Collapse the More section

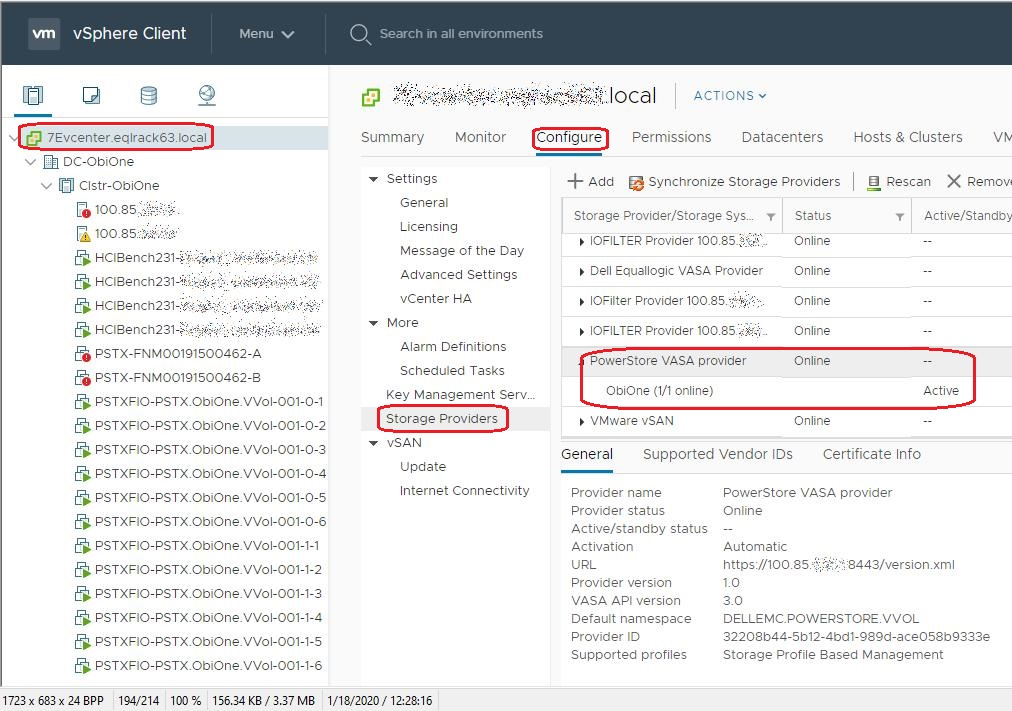pos(373,323)
